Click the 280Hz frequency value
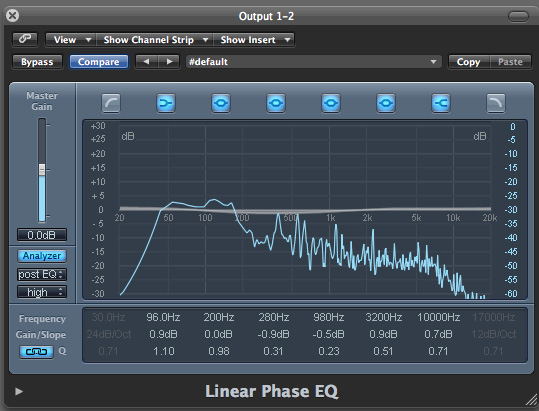 tap(274, 317)
